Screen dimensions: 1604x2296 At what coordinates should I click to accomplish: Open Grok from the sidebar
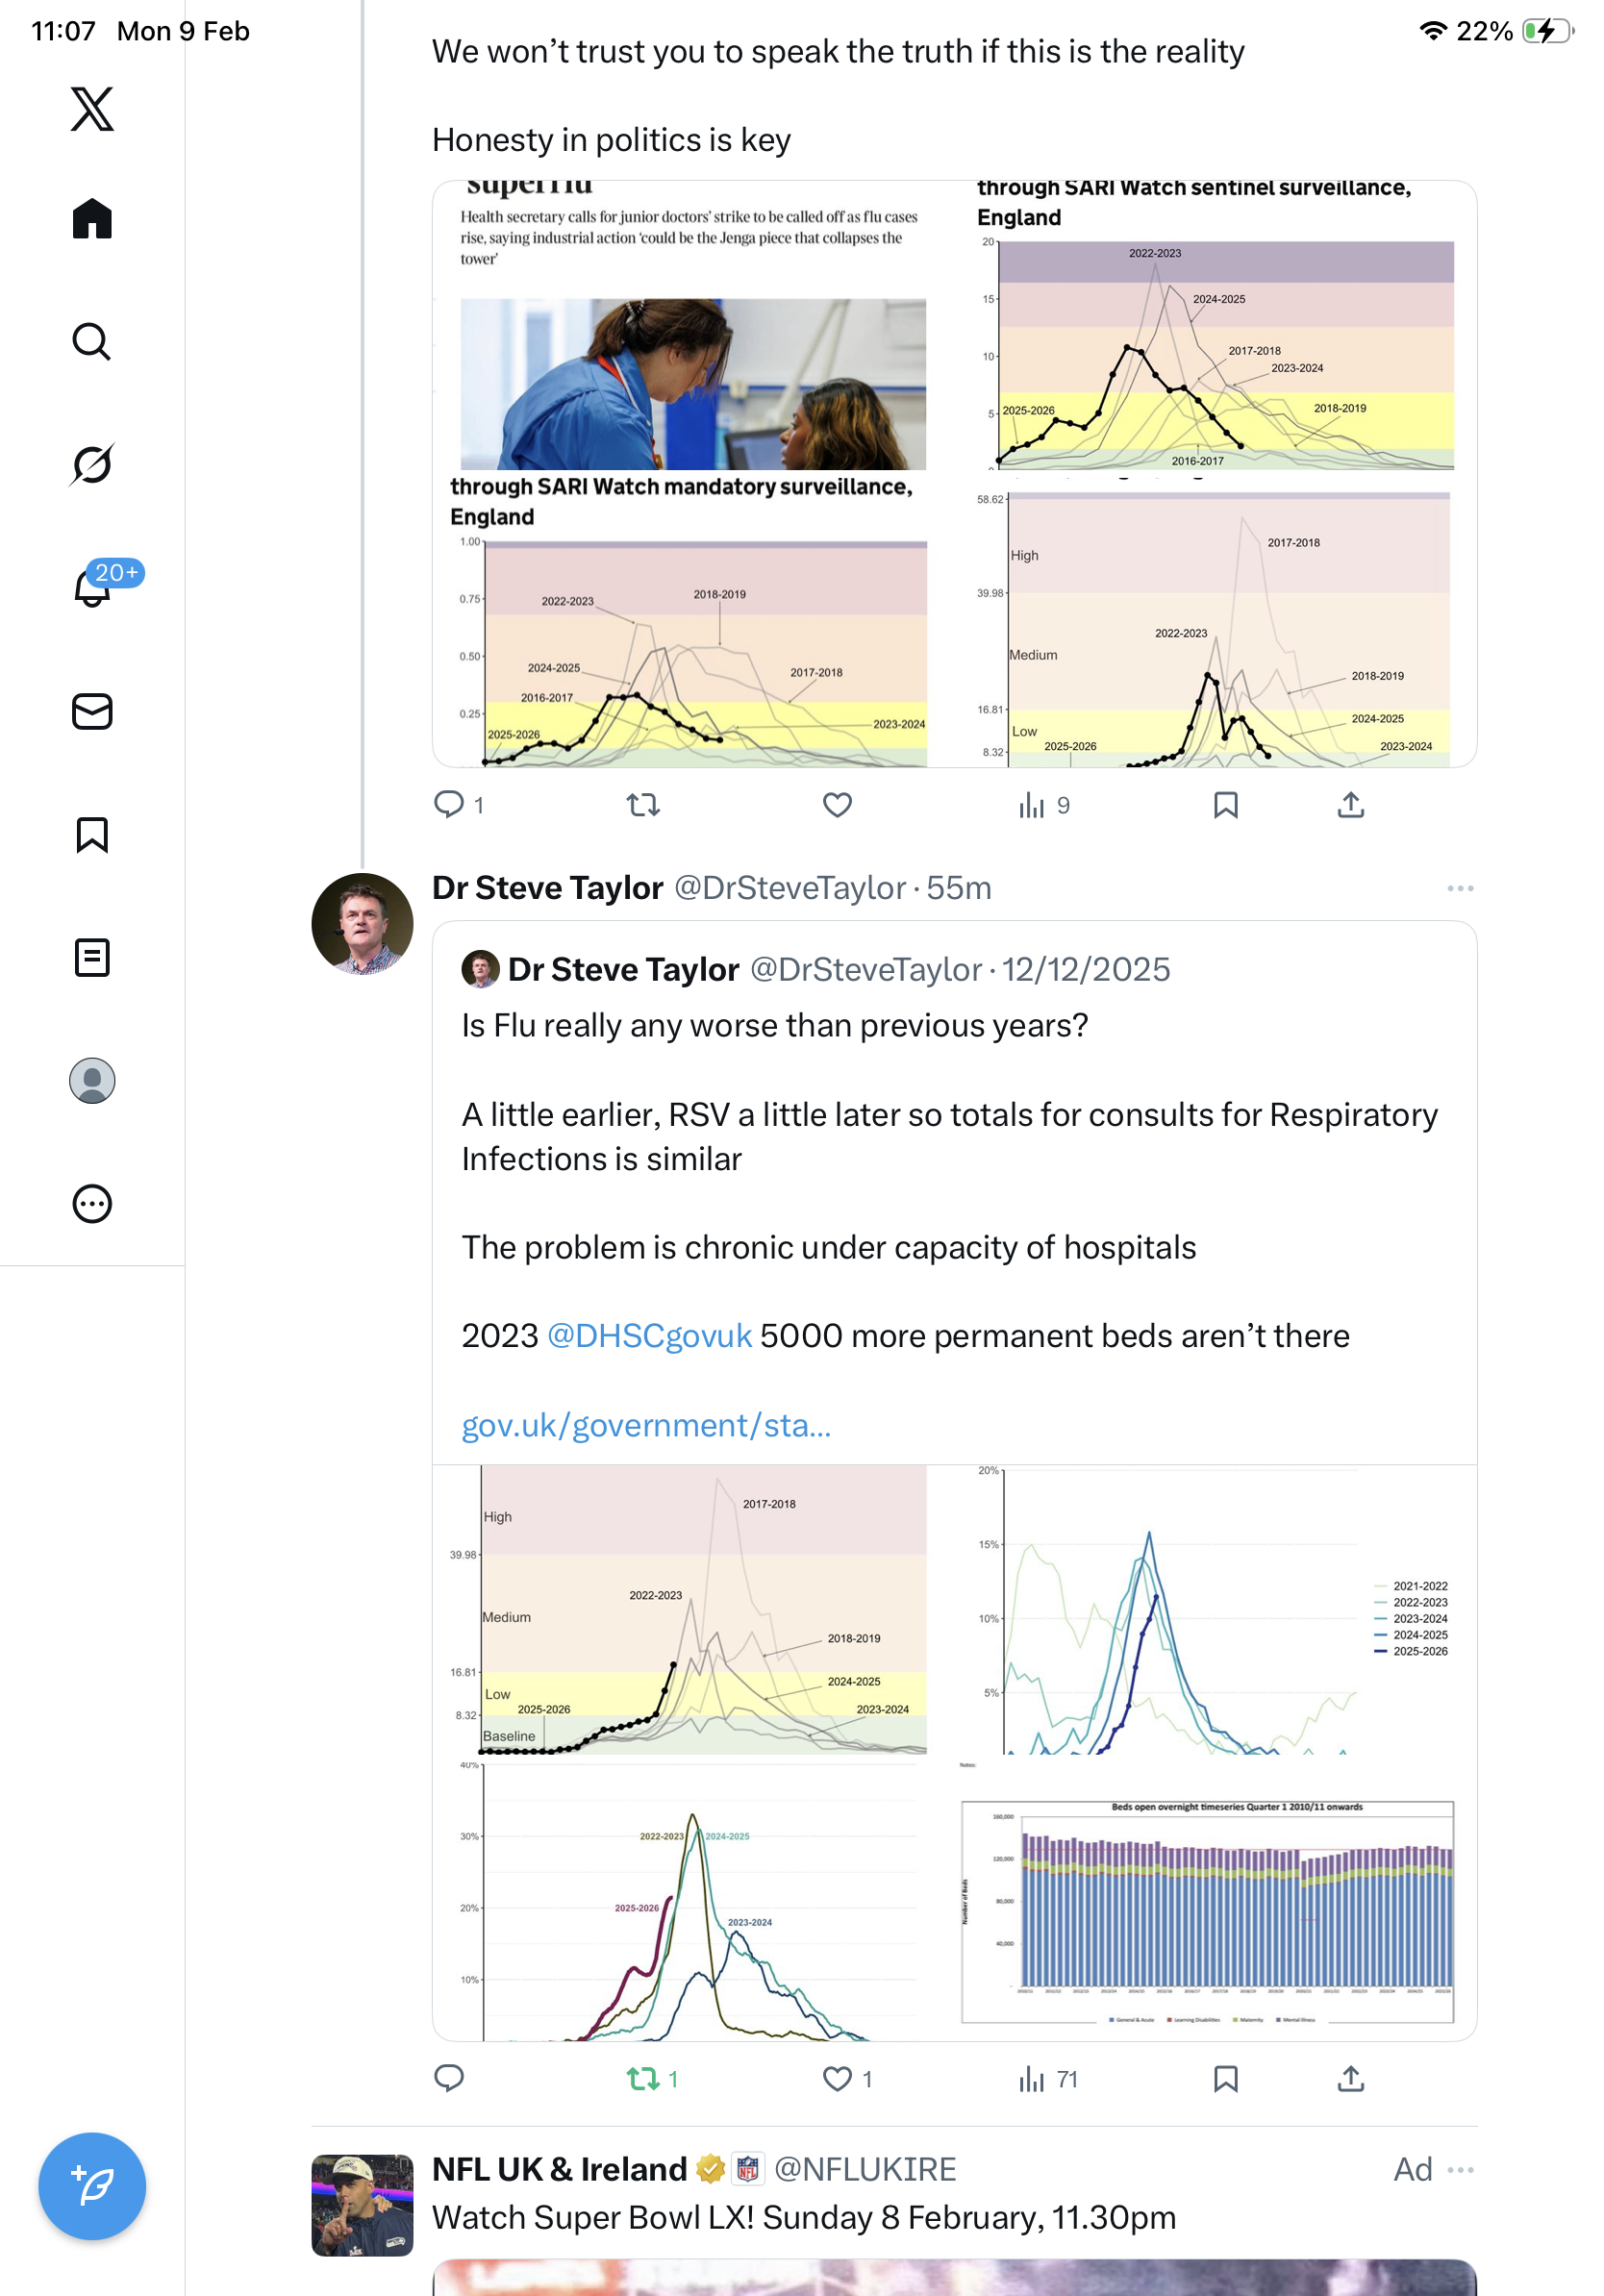[x=92, y=465]
